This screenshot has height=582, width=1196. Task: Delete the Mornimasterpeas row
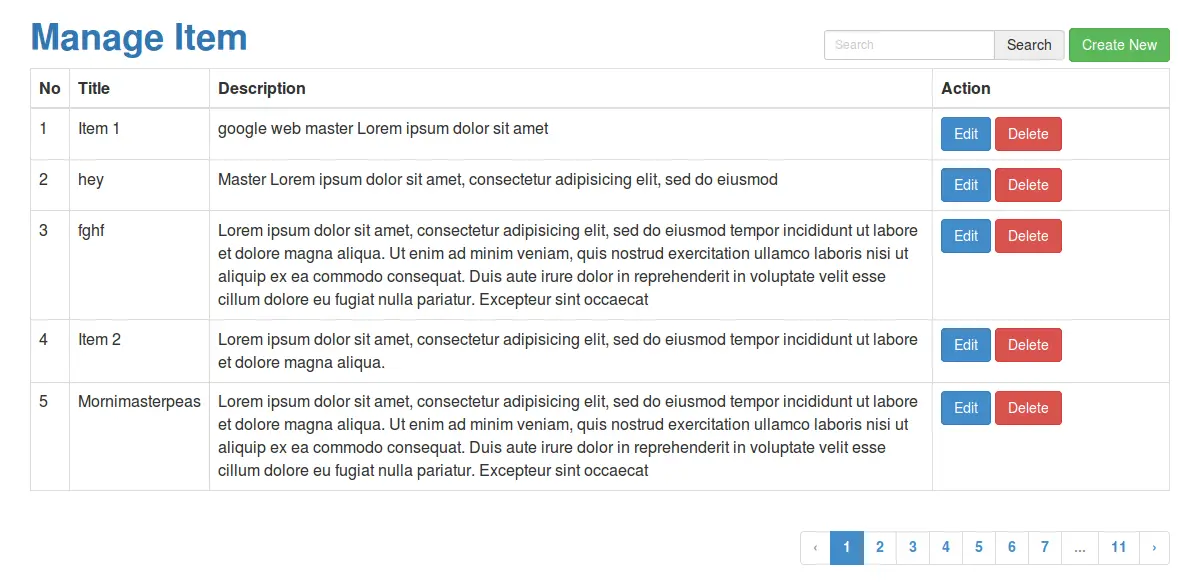coord(1028,407)
